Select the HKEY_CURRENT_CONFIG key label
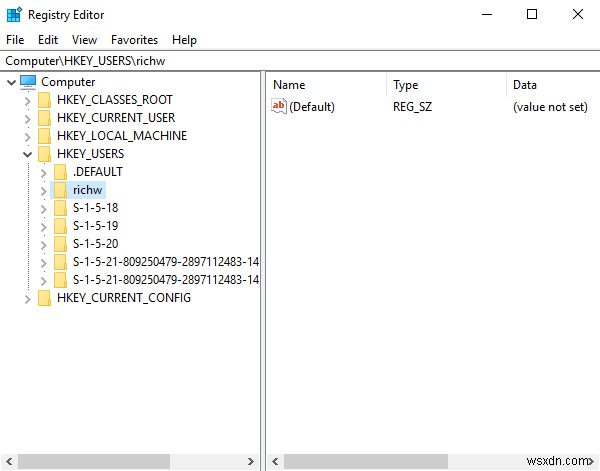This screenshot has height=471, width=600. 124,298
